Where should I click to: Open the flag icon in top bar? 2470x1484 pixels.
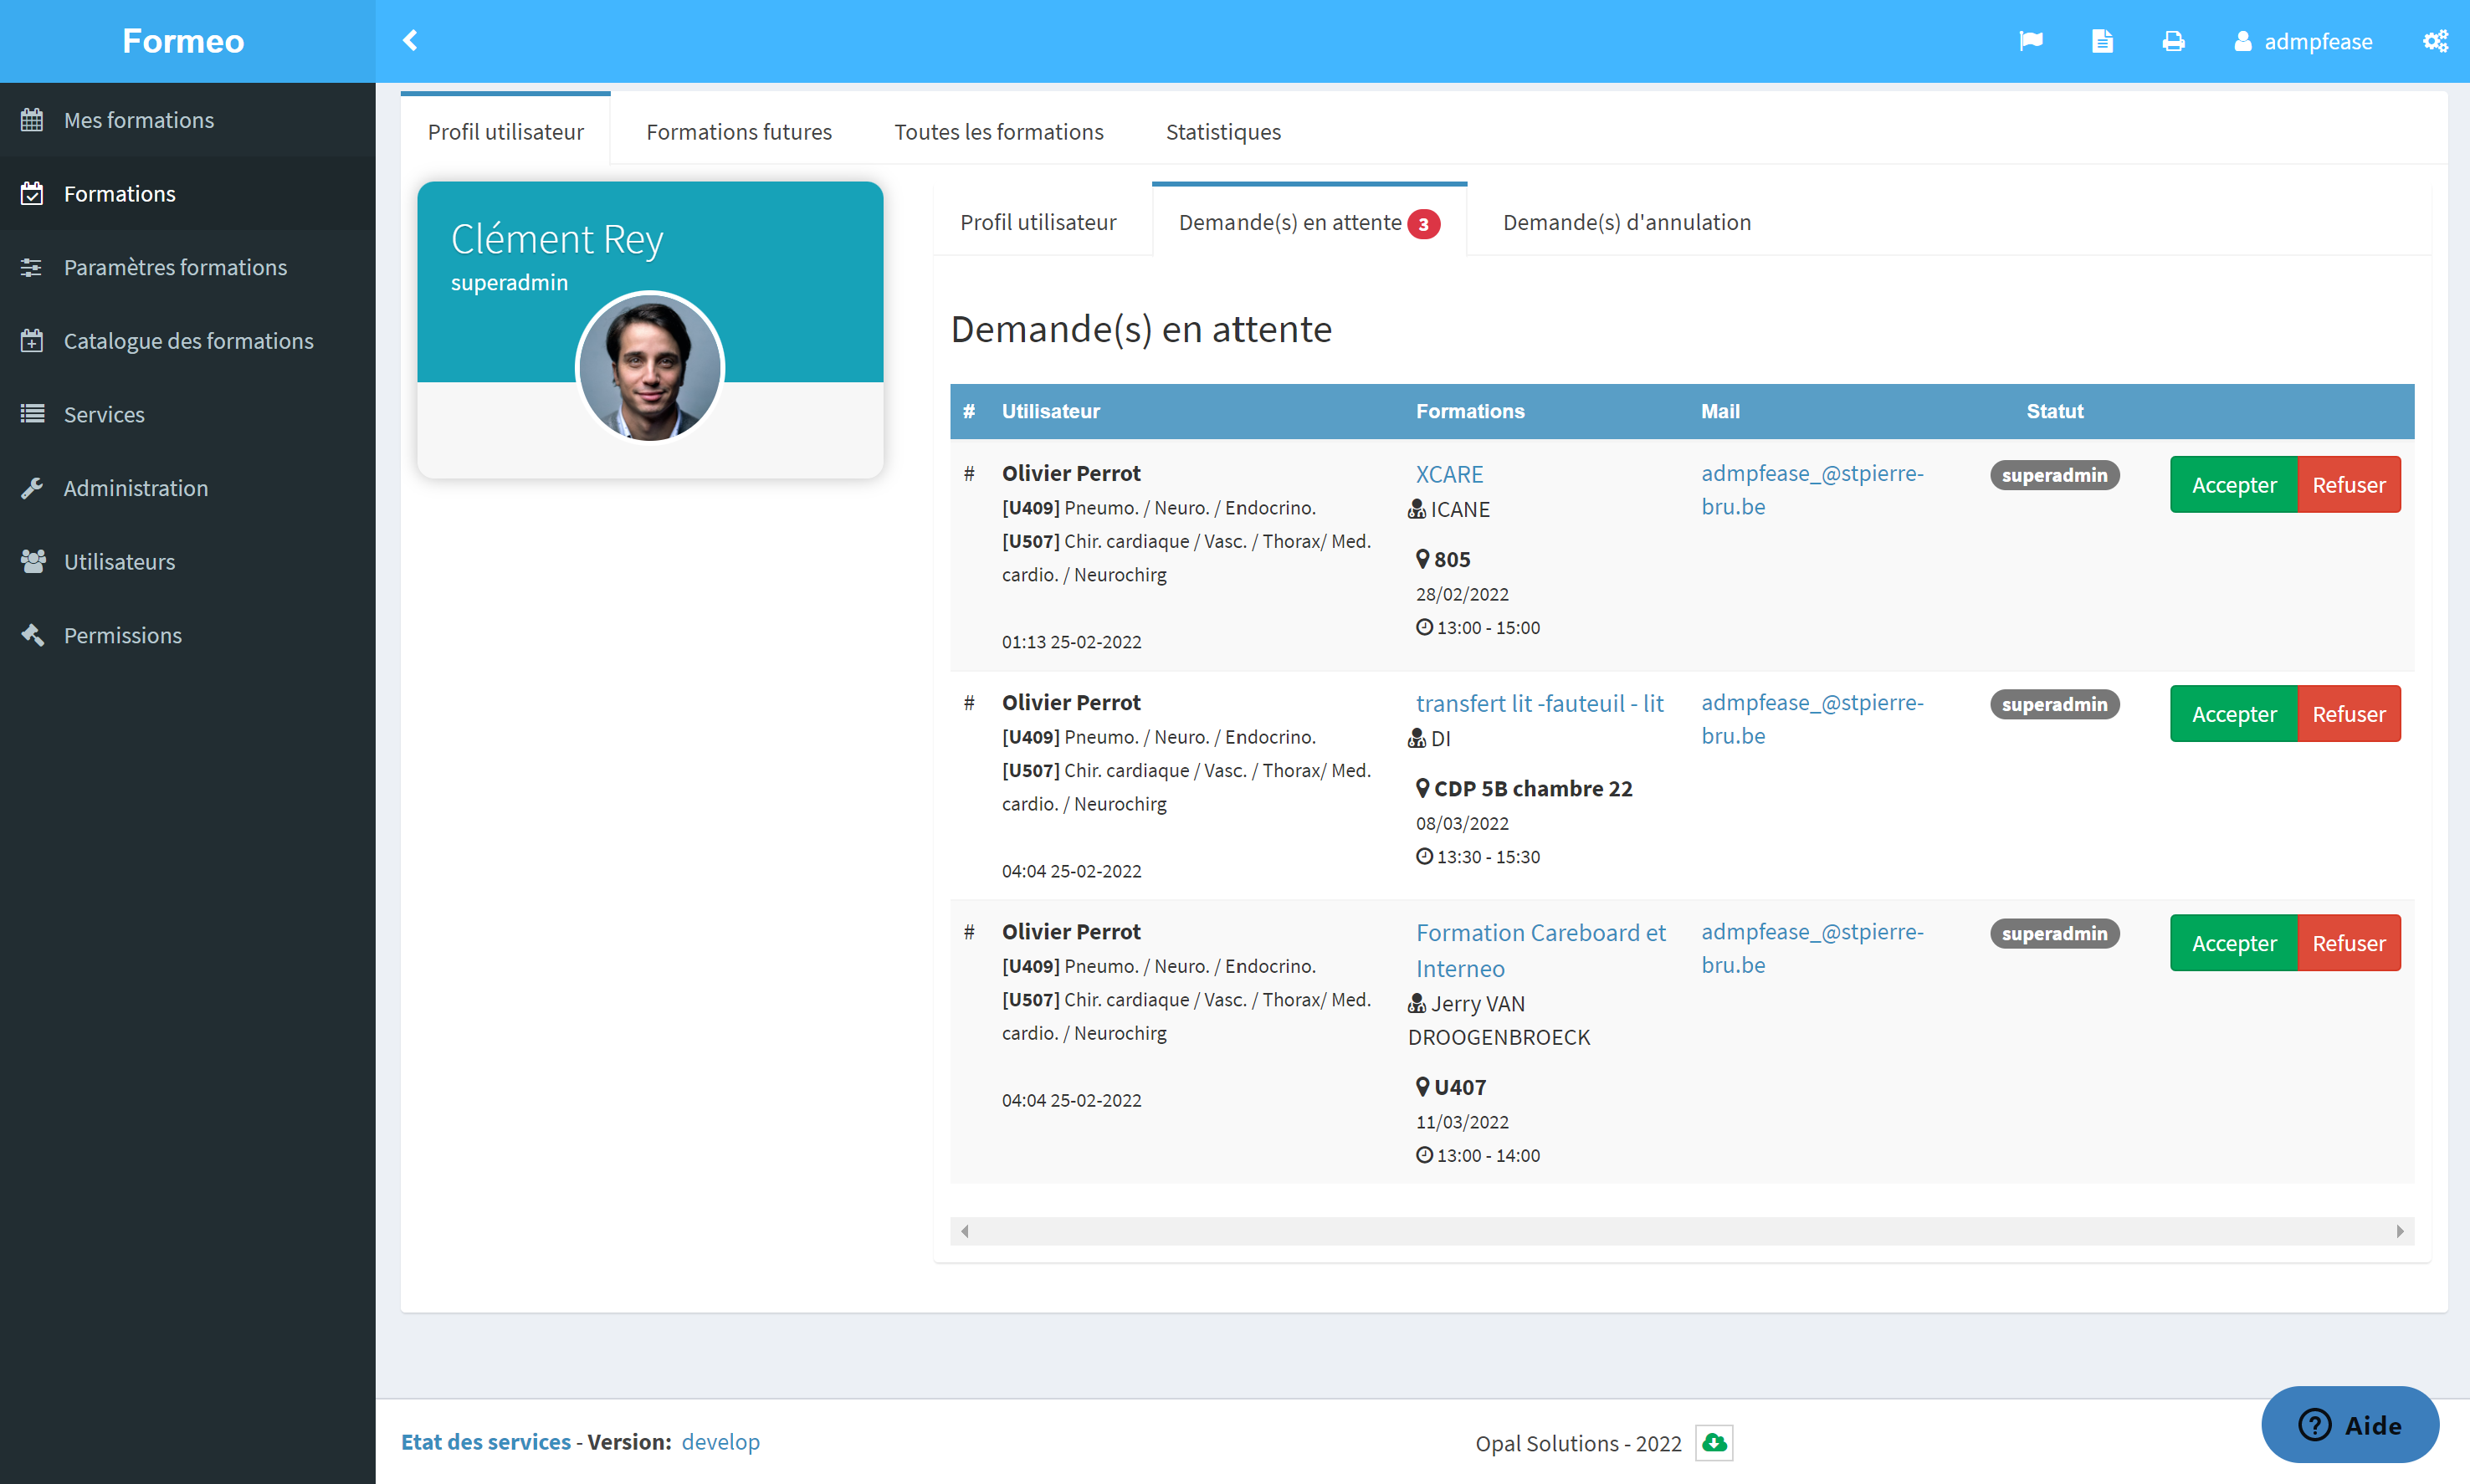tap(2031, 41)
